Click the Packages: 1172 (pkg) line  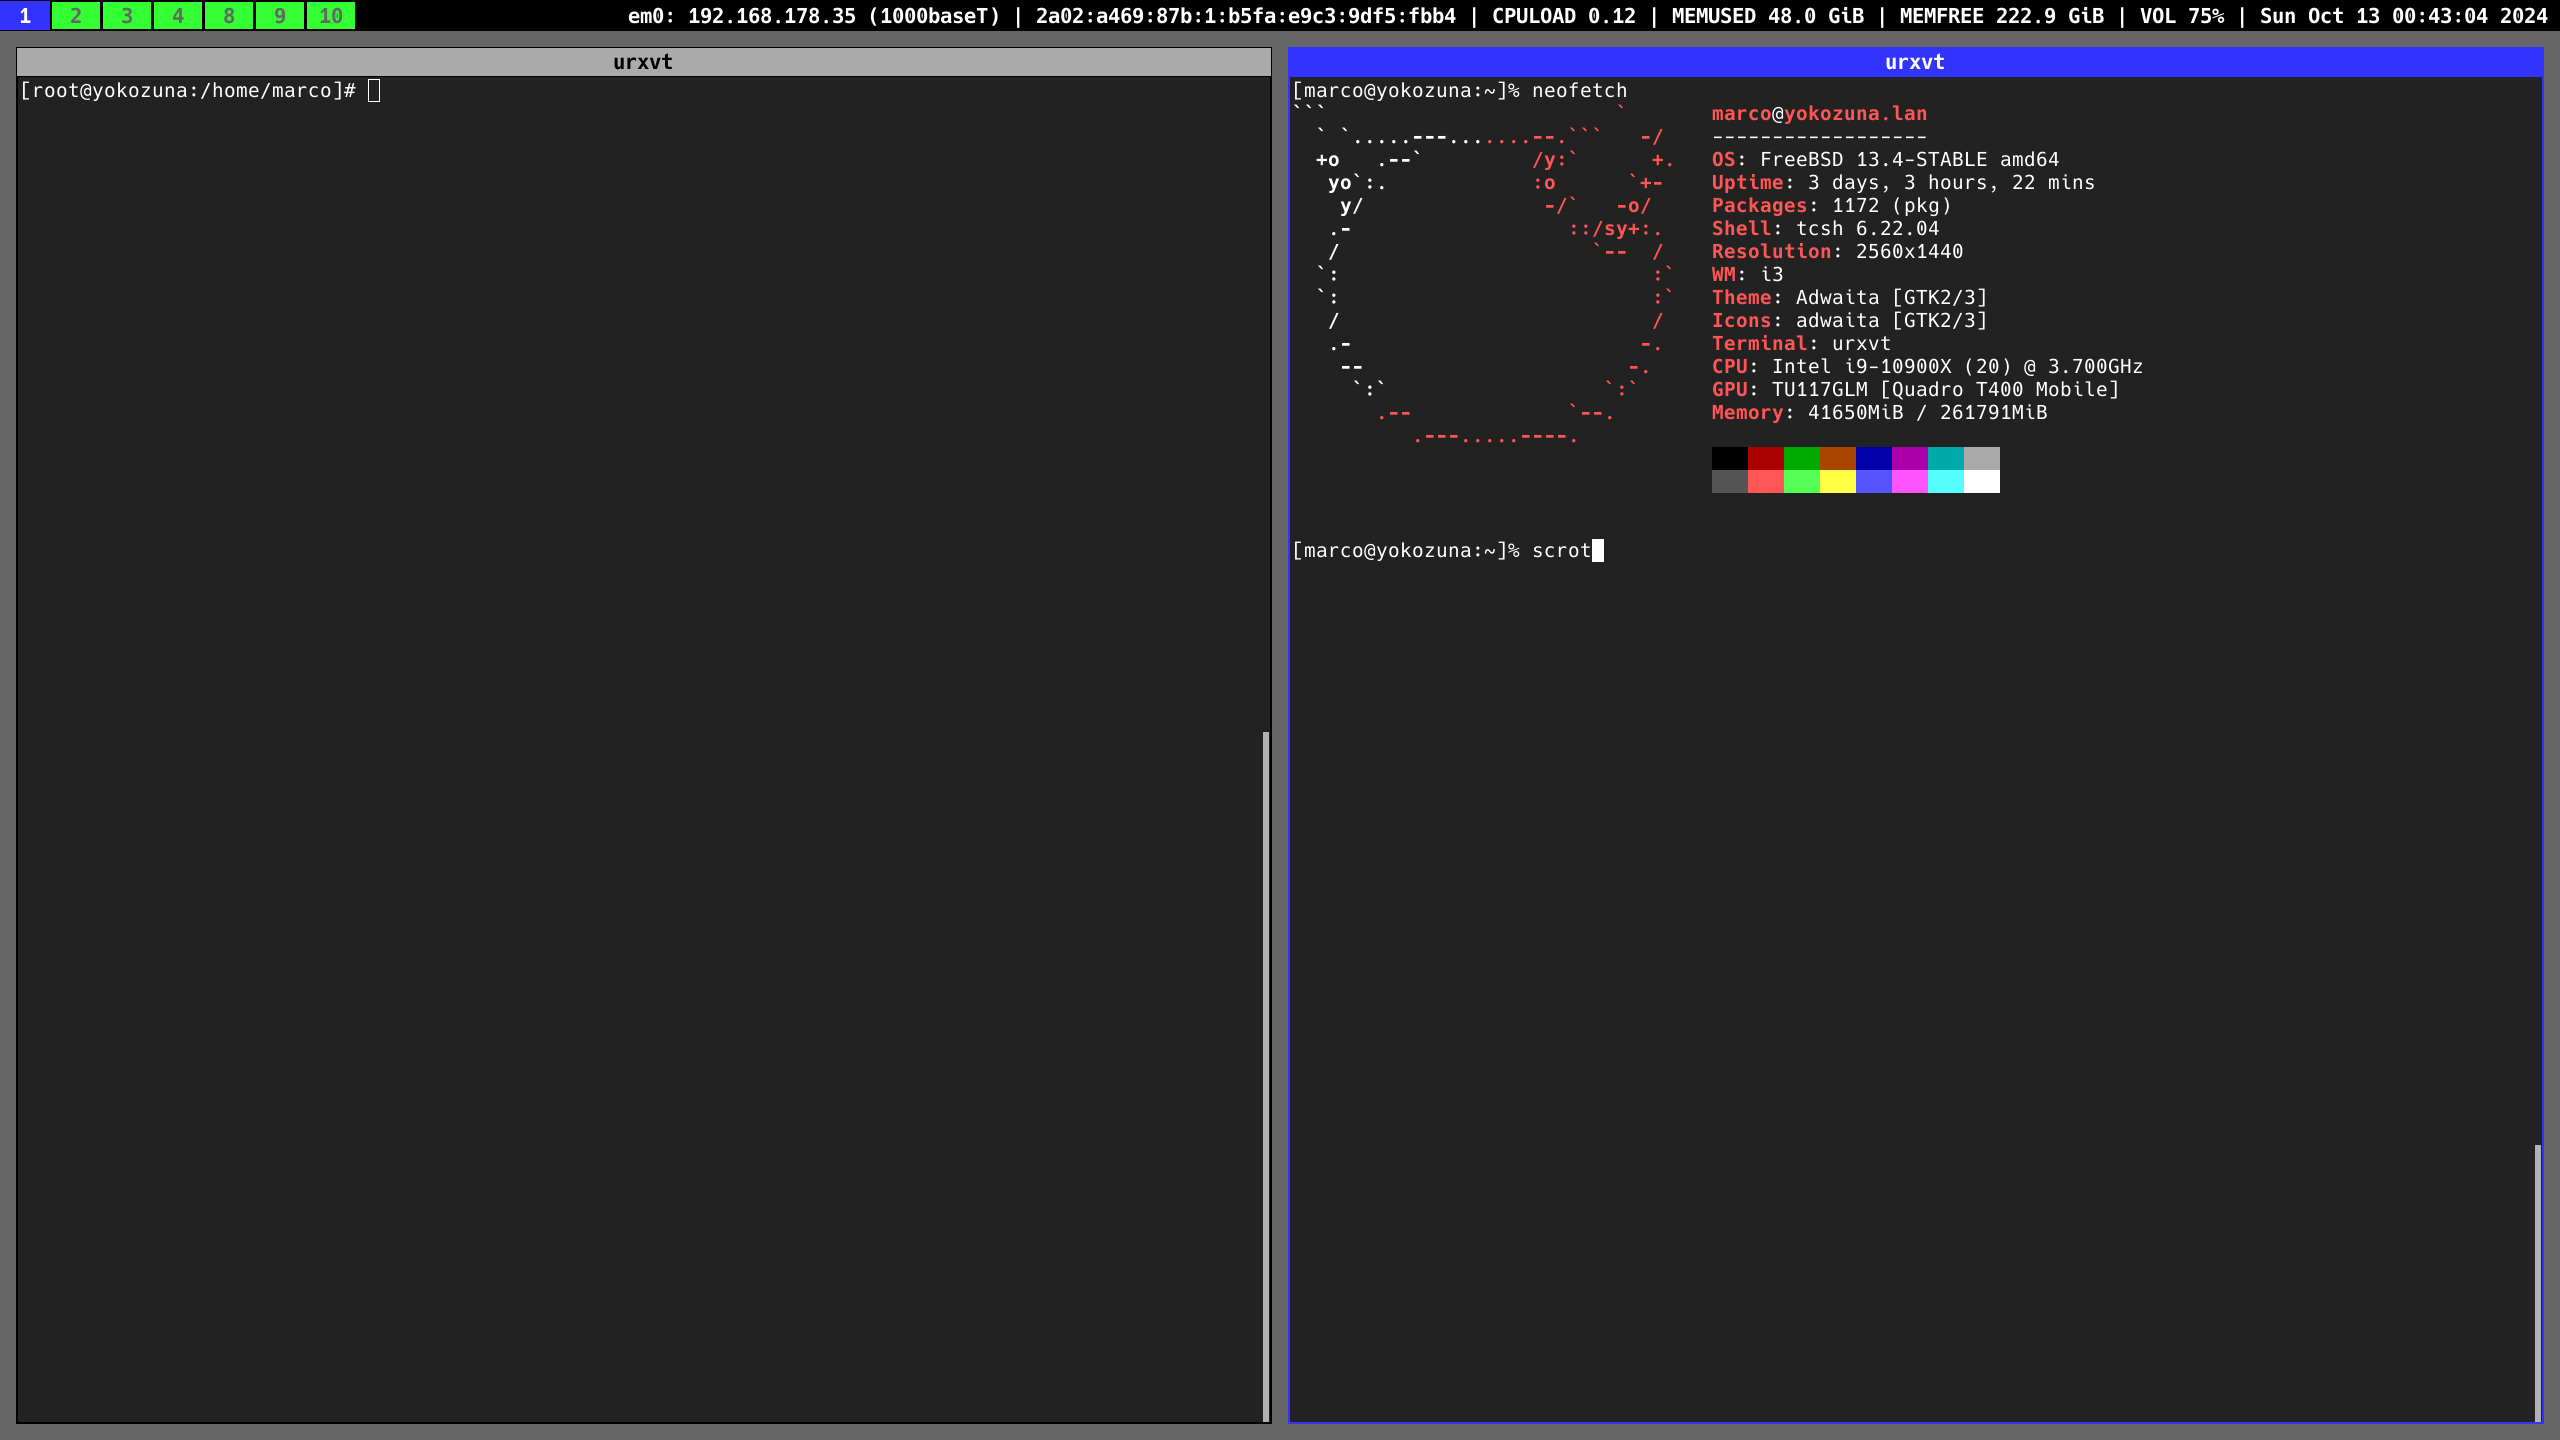click(1831, 206)
